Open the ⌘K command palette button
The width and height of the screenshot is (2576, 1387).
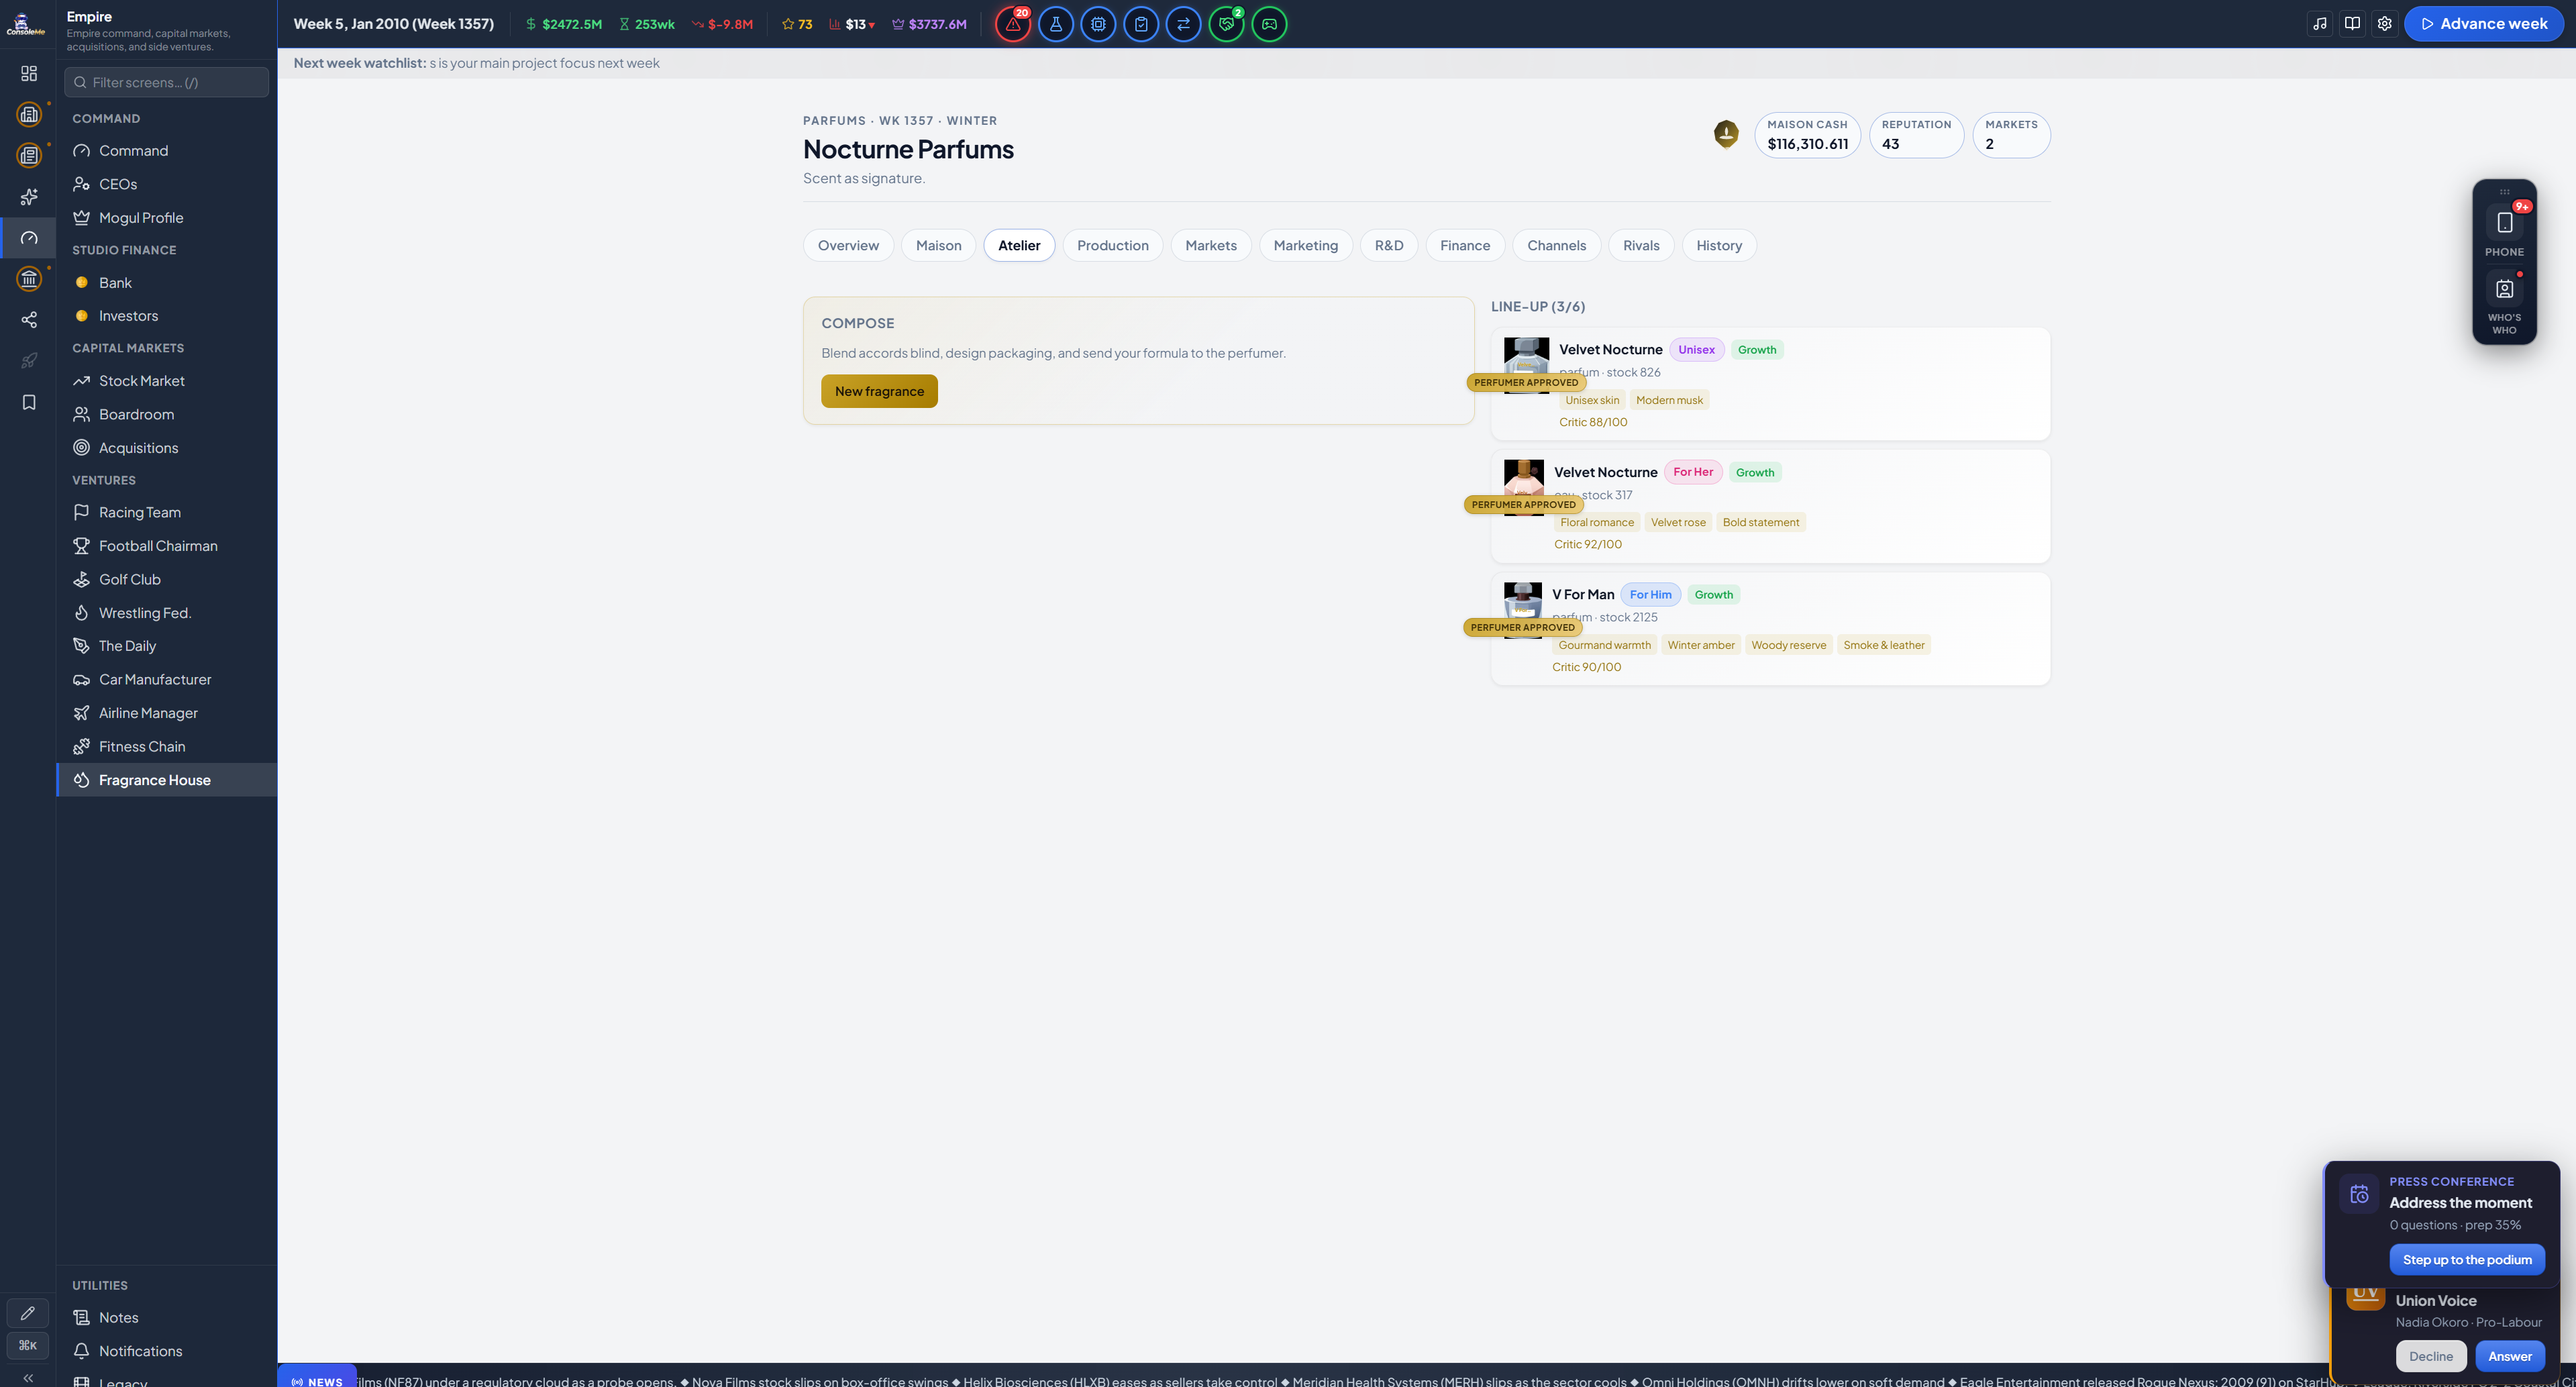pyautogui.click(x=28, y=1345)
